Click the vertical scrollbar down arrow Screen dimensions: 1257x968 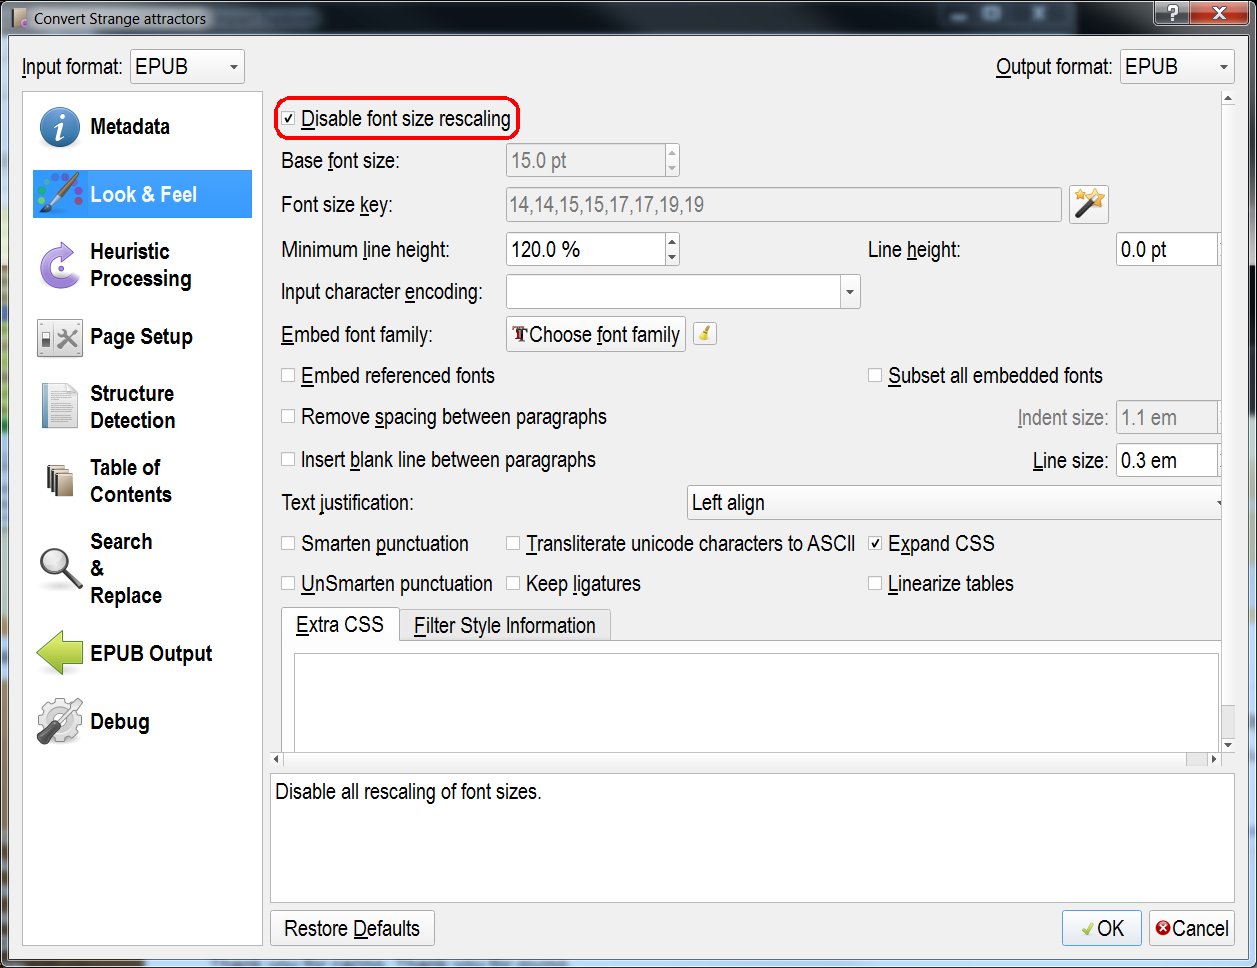coord(1228,744)
